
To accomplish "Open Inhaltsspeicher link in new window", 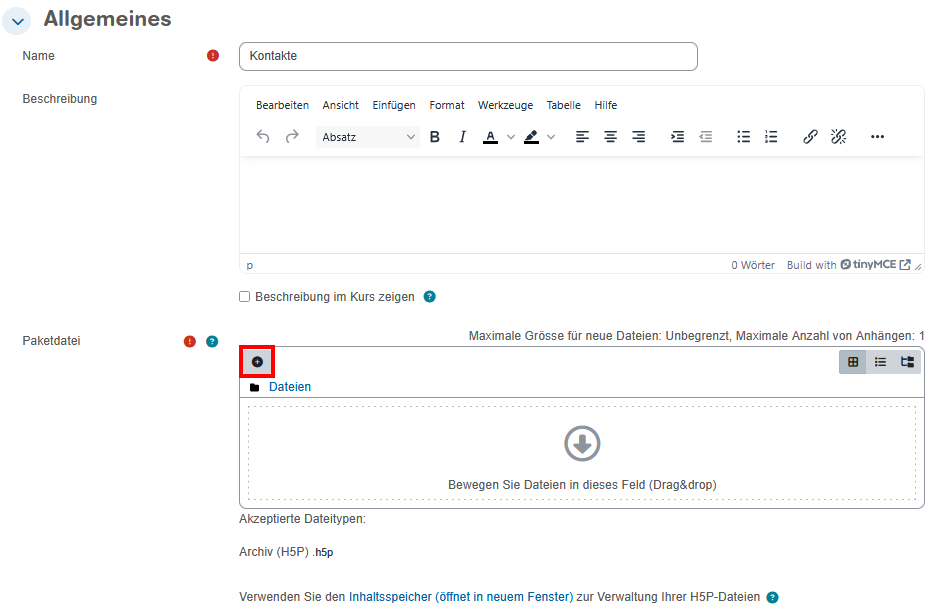I will tap(460, 597).
